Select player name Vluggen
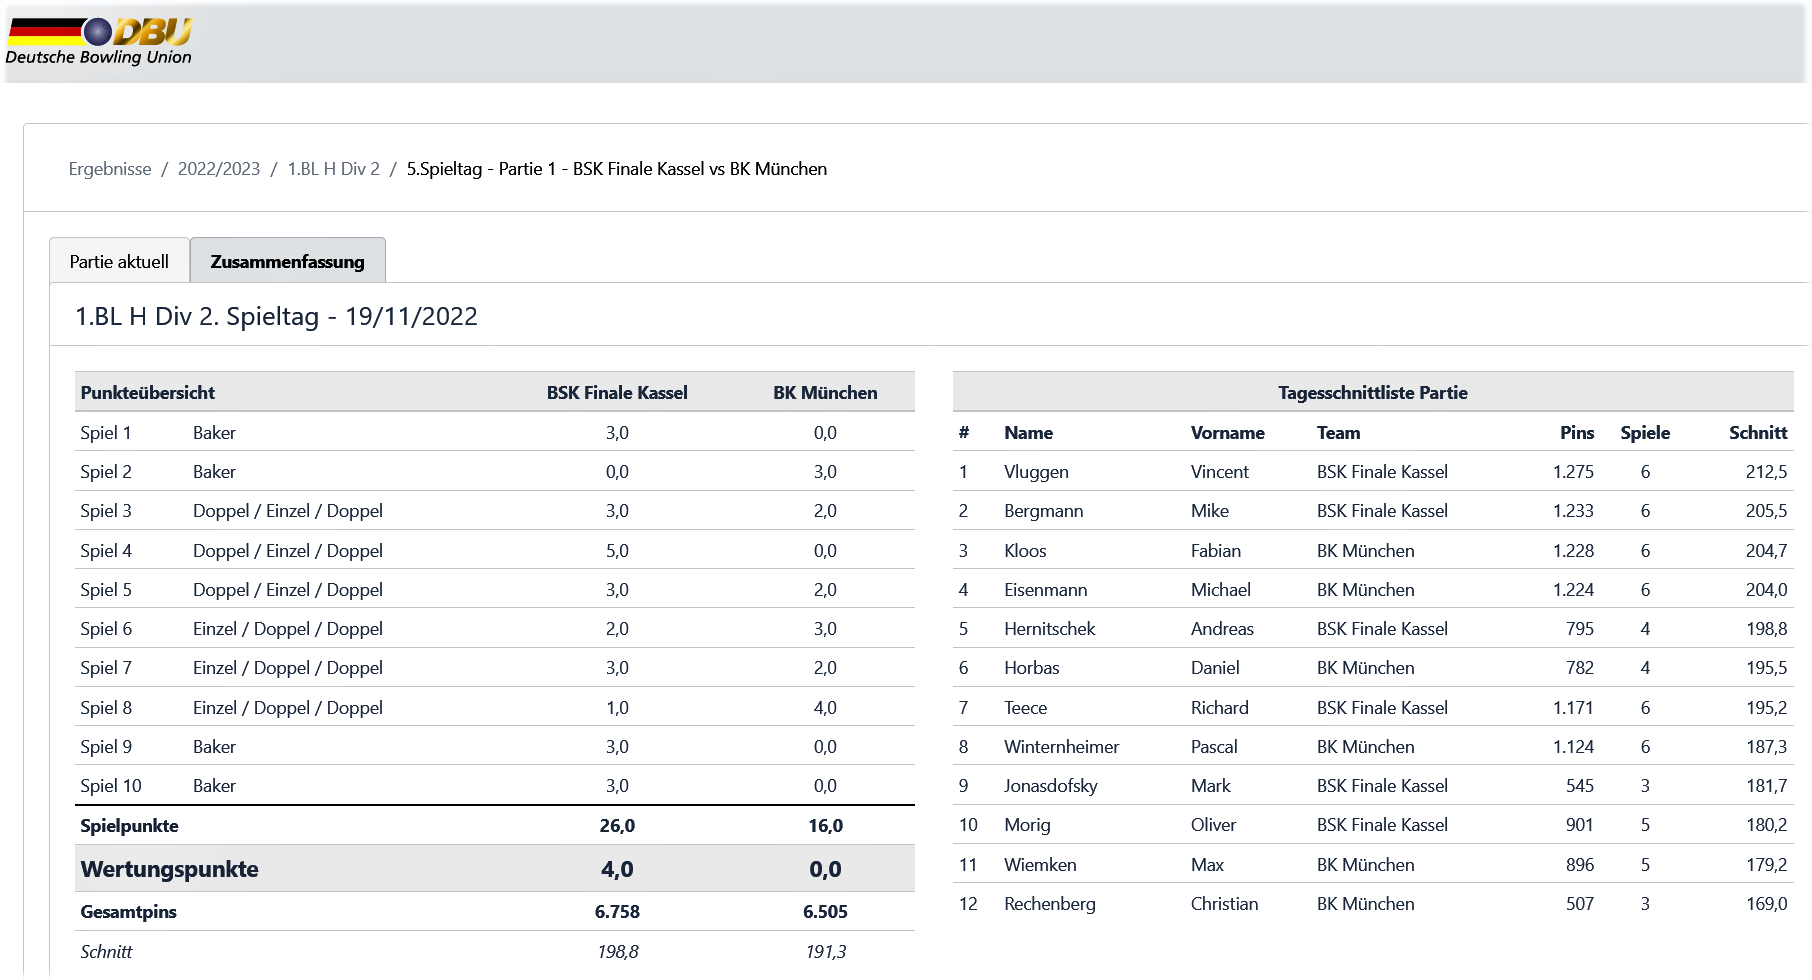1812x980 pixels. [x=1036, y=472]
